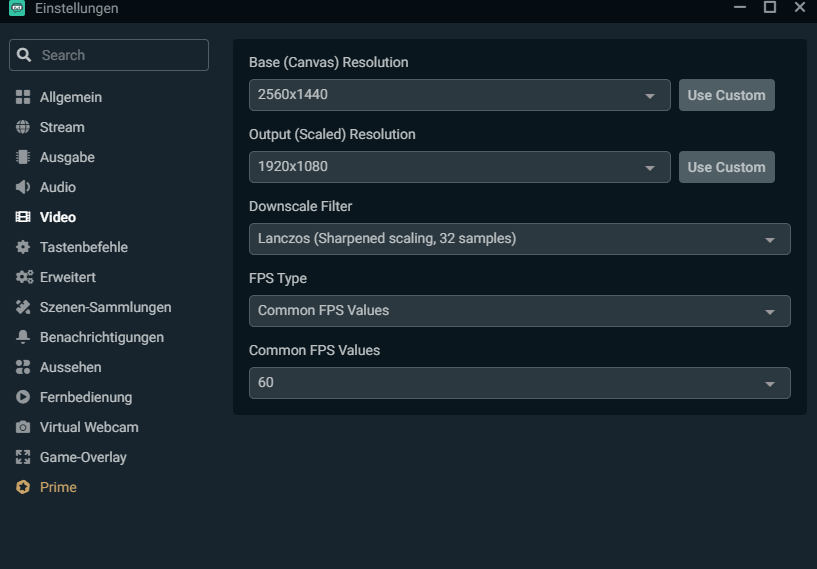Expand the Common FPS Values dropdown
The width and height of the screenshot is (817, 569).
tap(519, 383)
